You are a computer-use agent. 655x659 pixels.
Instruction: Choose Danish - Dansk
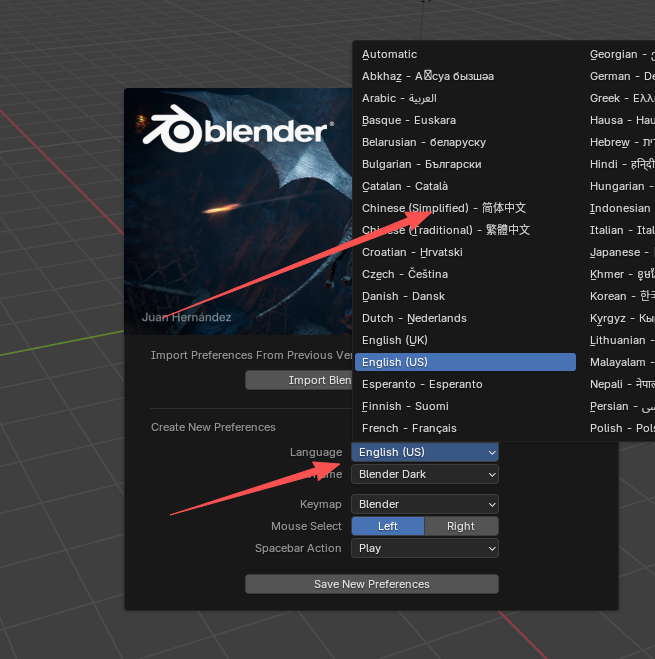click(465, 296)
